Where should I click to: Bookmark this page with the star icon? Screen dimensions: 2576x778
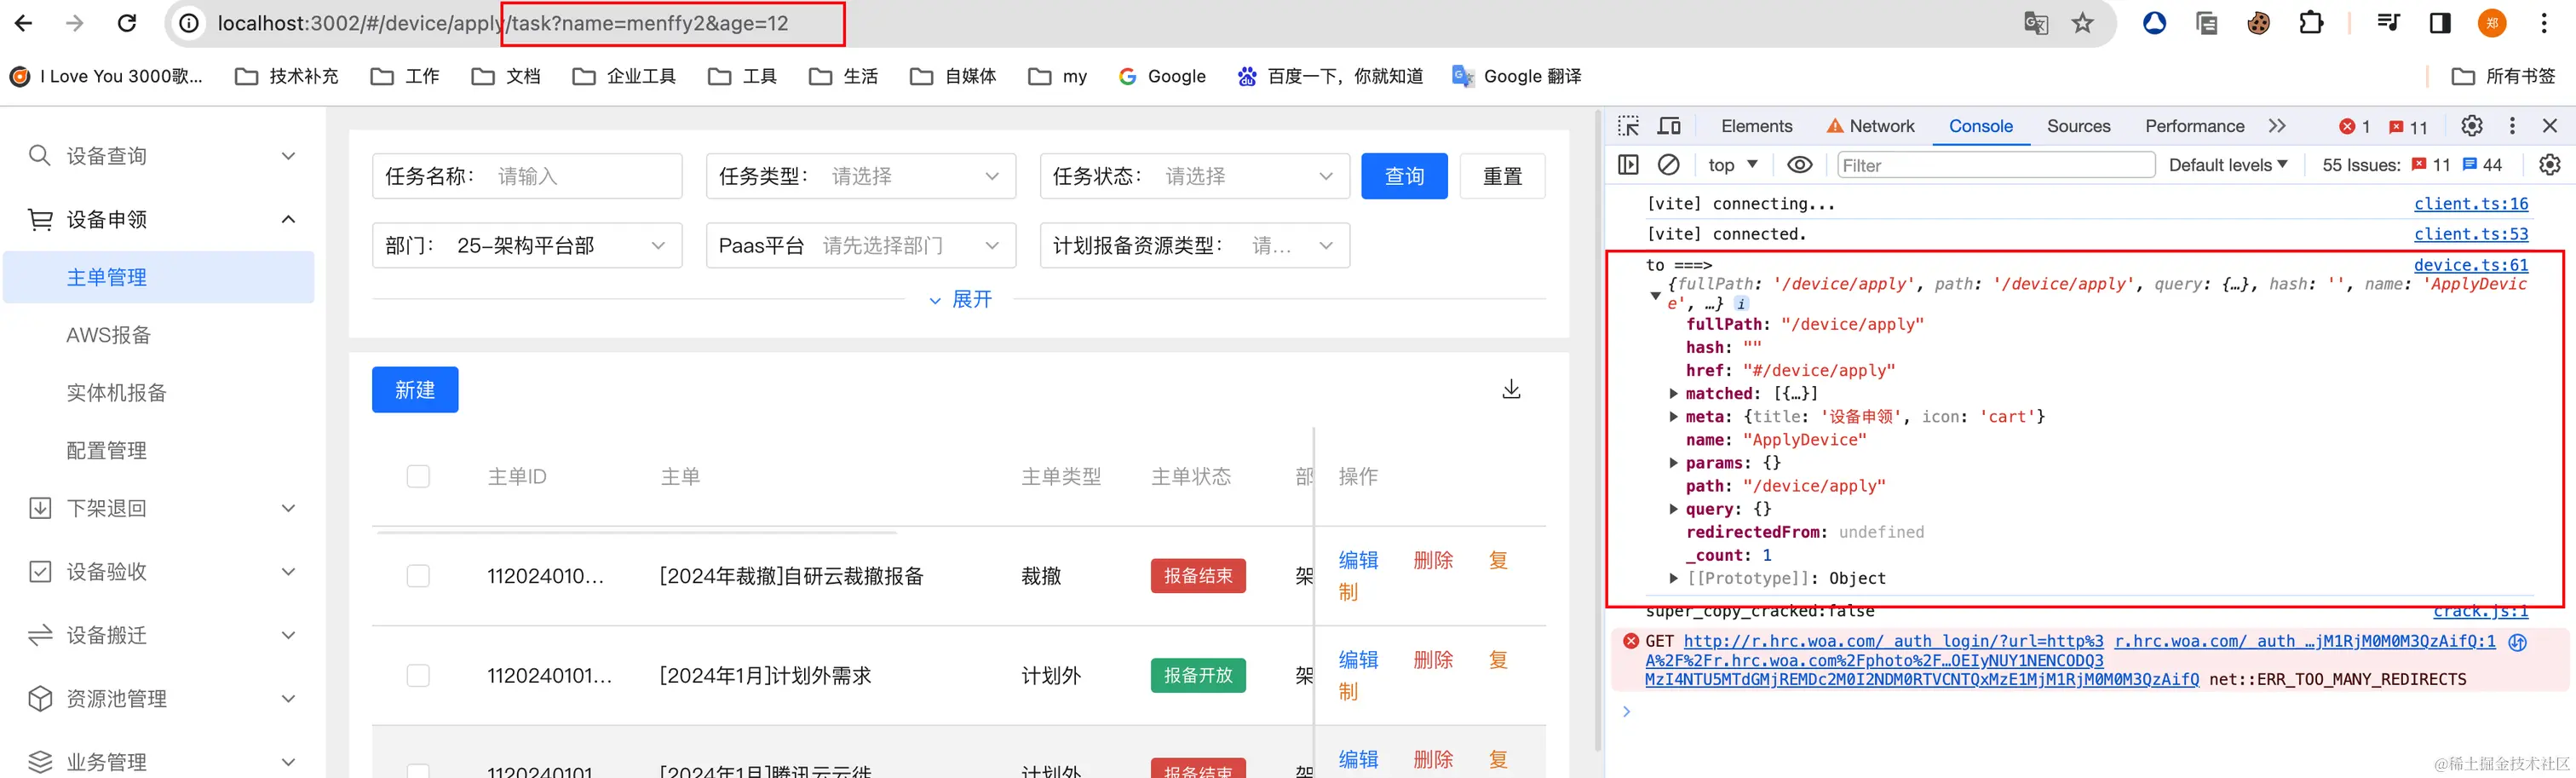tap(2082, 23)
